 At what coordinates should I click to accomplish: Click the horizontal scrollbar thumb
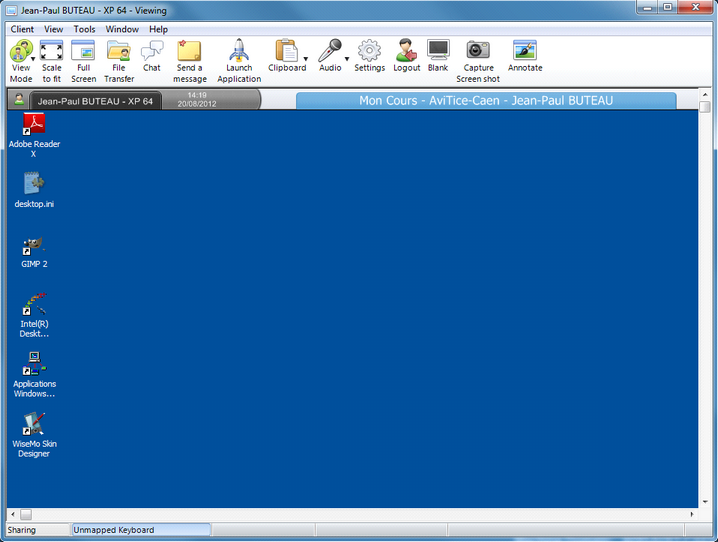point(26,515)
